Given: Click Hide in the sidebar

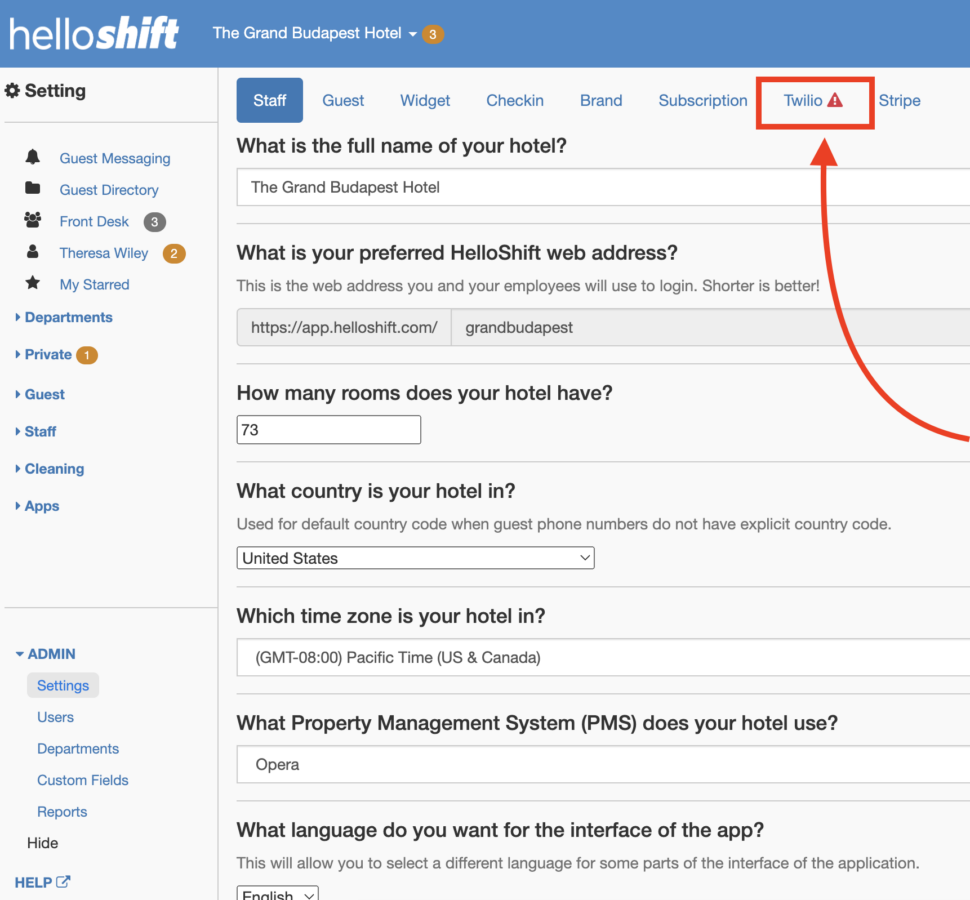Looking at the screenshot, I should coord(43,843).
